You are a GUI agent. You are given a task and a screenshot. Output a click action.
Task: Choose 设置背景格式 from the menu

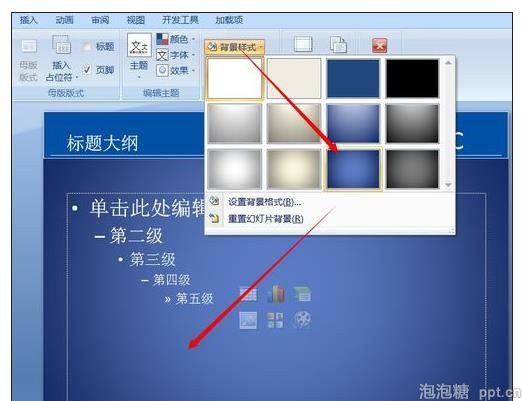[265, 202]
